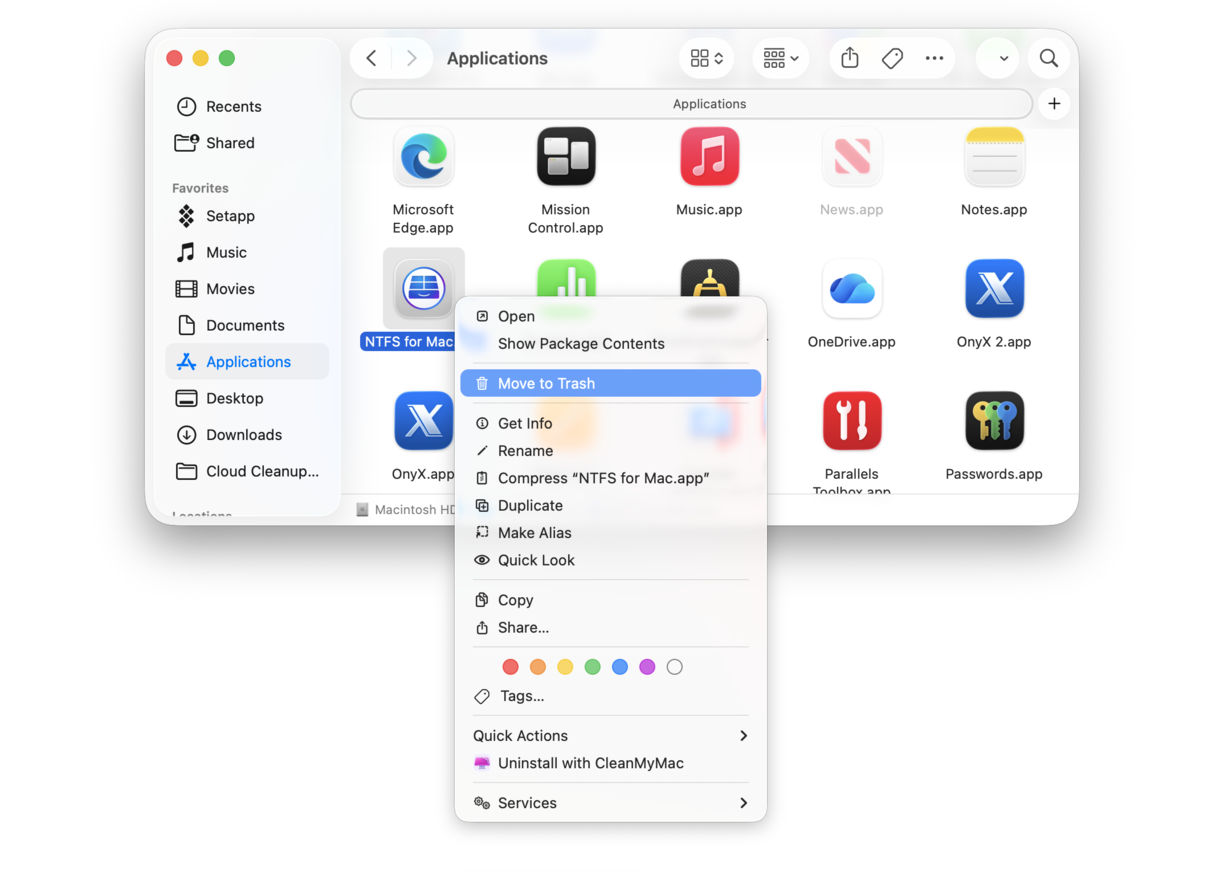Screen dimensions: 1216x872
Task: Apply the purple tag color
Action: pos(648,667)
